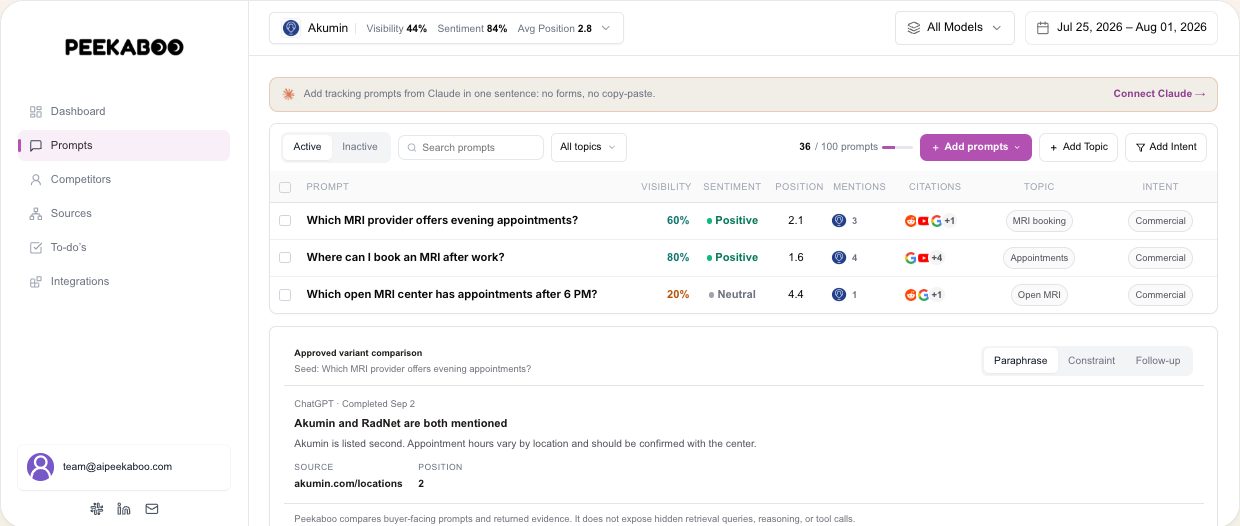Click the MRI booking topic tag
The height and width of the screenshot is (526, 1240).
click(1039, 221)
